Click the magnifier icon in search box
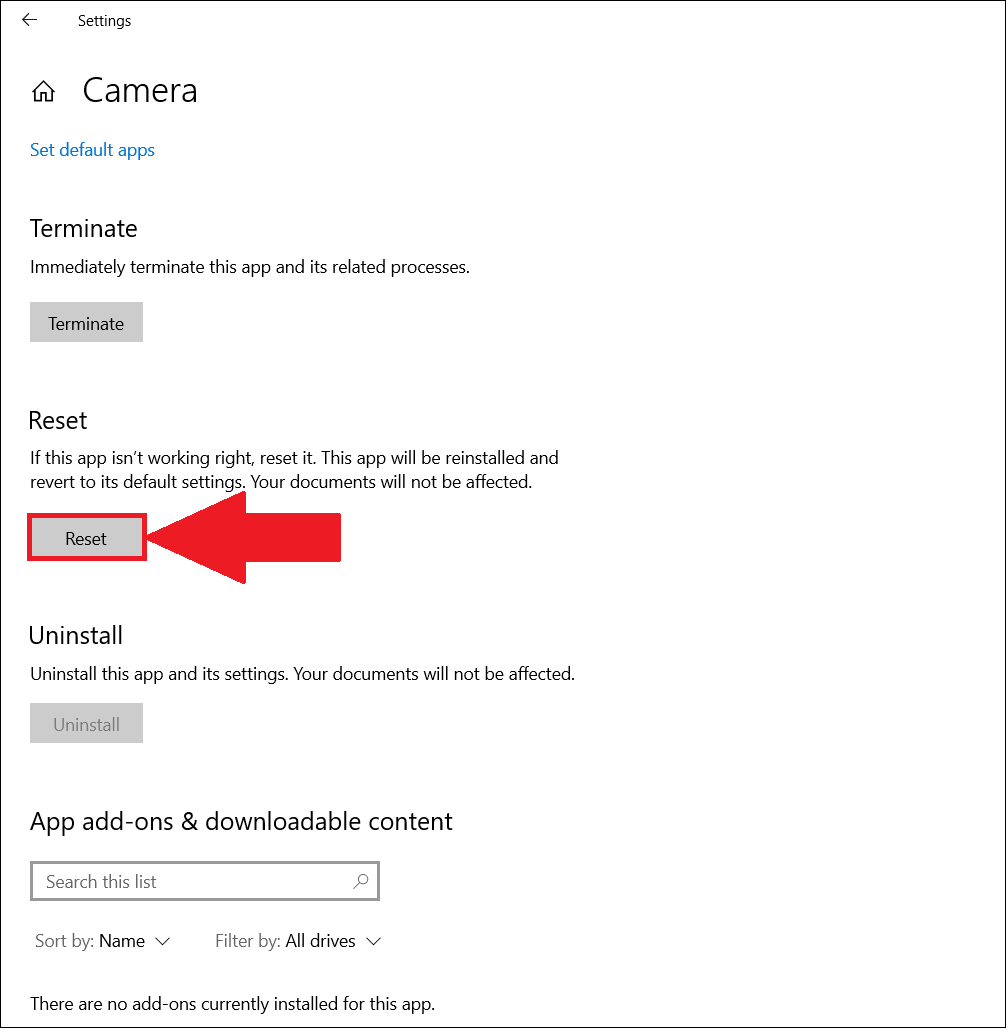1007x1029 pixels. tap(360, 881)
